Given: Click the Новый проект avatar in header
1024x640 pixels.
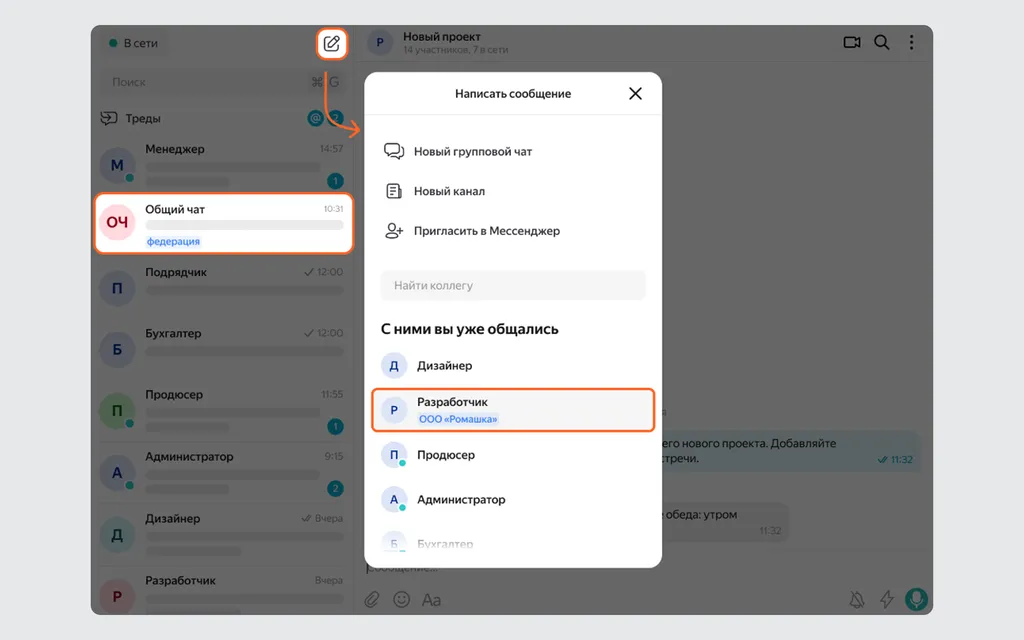Looking at the screenshot, I should click(x=380, y=43).
